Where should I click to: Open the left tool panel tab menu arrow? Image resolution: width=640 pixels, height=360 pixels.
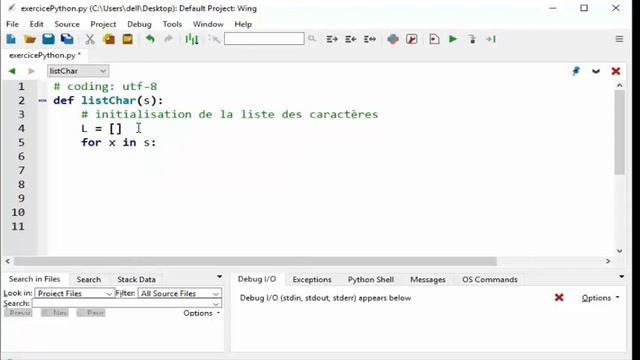tap(220, 277)
